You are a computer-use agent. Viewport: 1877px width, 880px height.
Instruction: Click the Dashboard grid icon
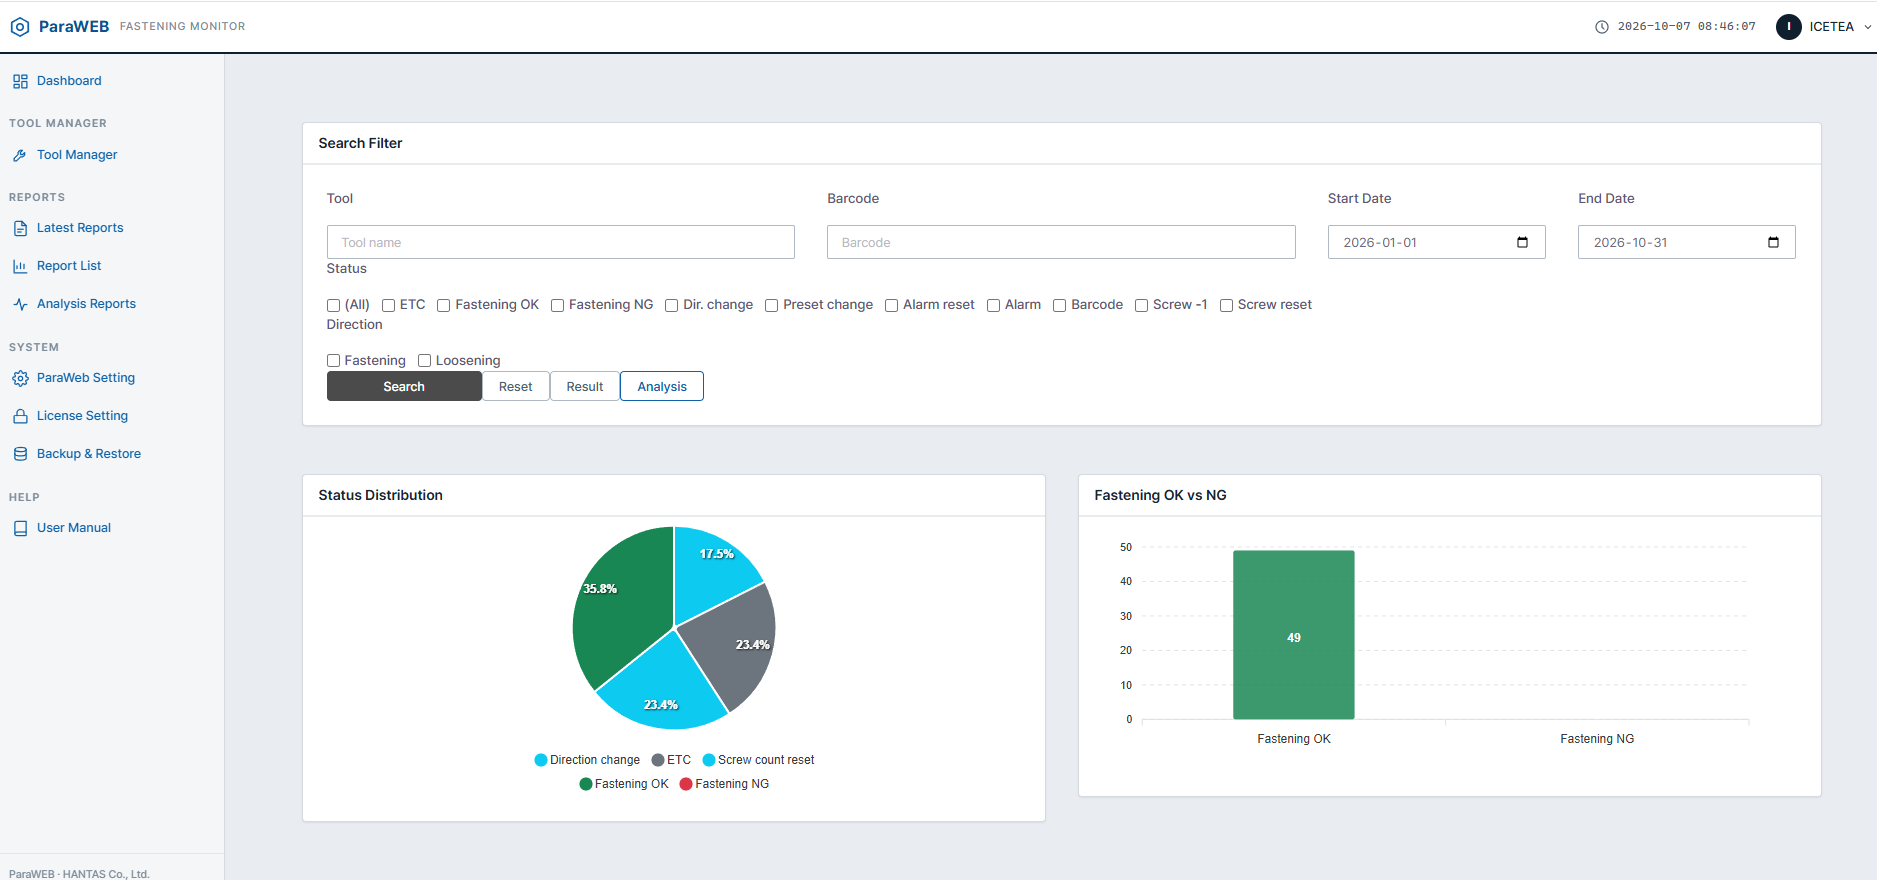(x=20, y=81)
